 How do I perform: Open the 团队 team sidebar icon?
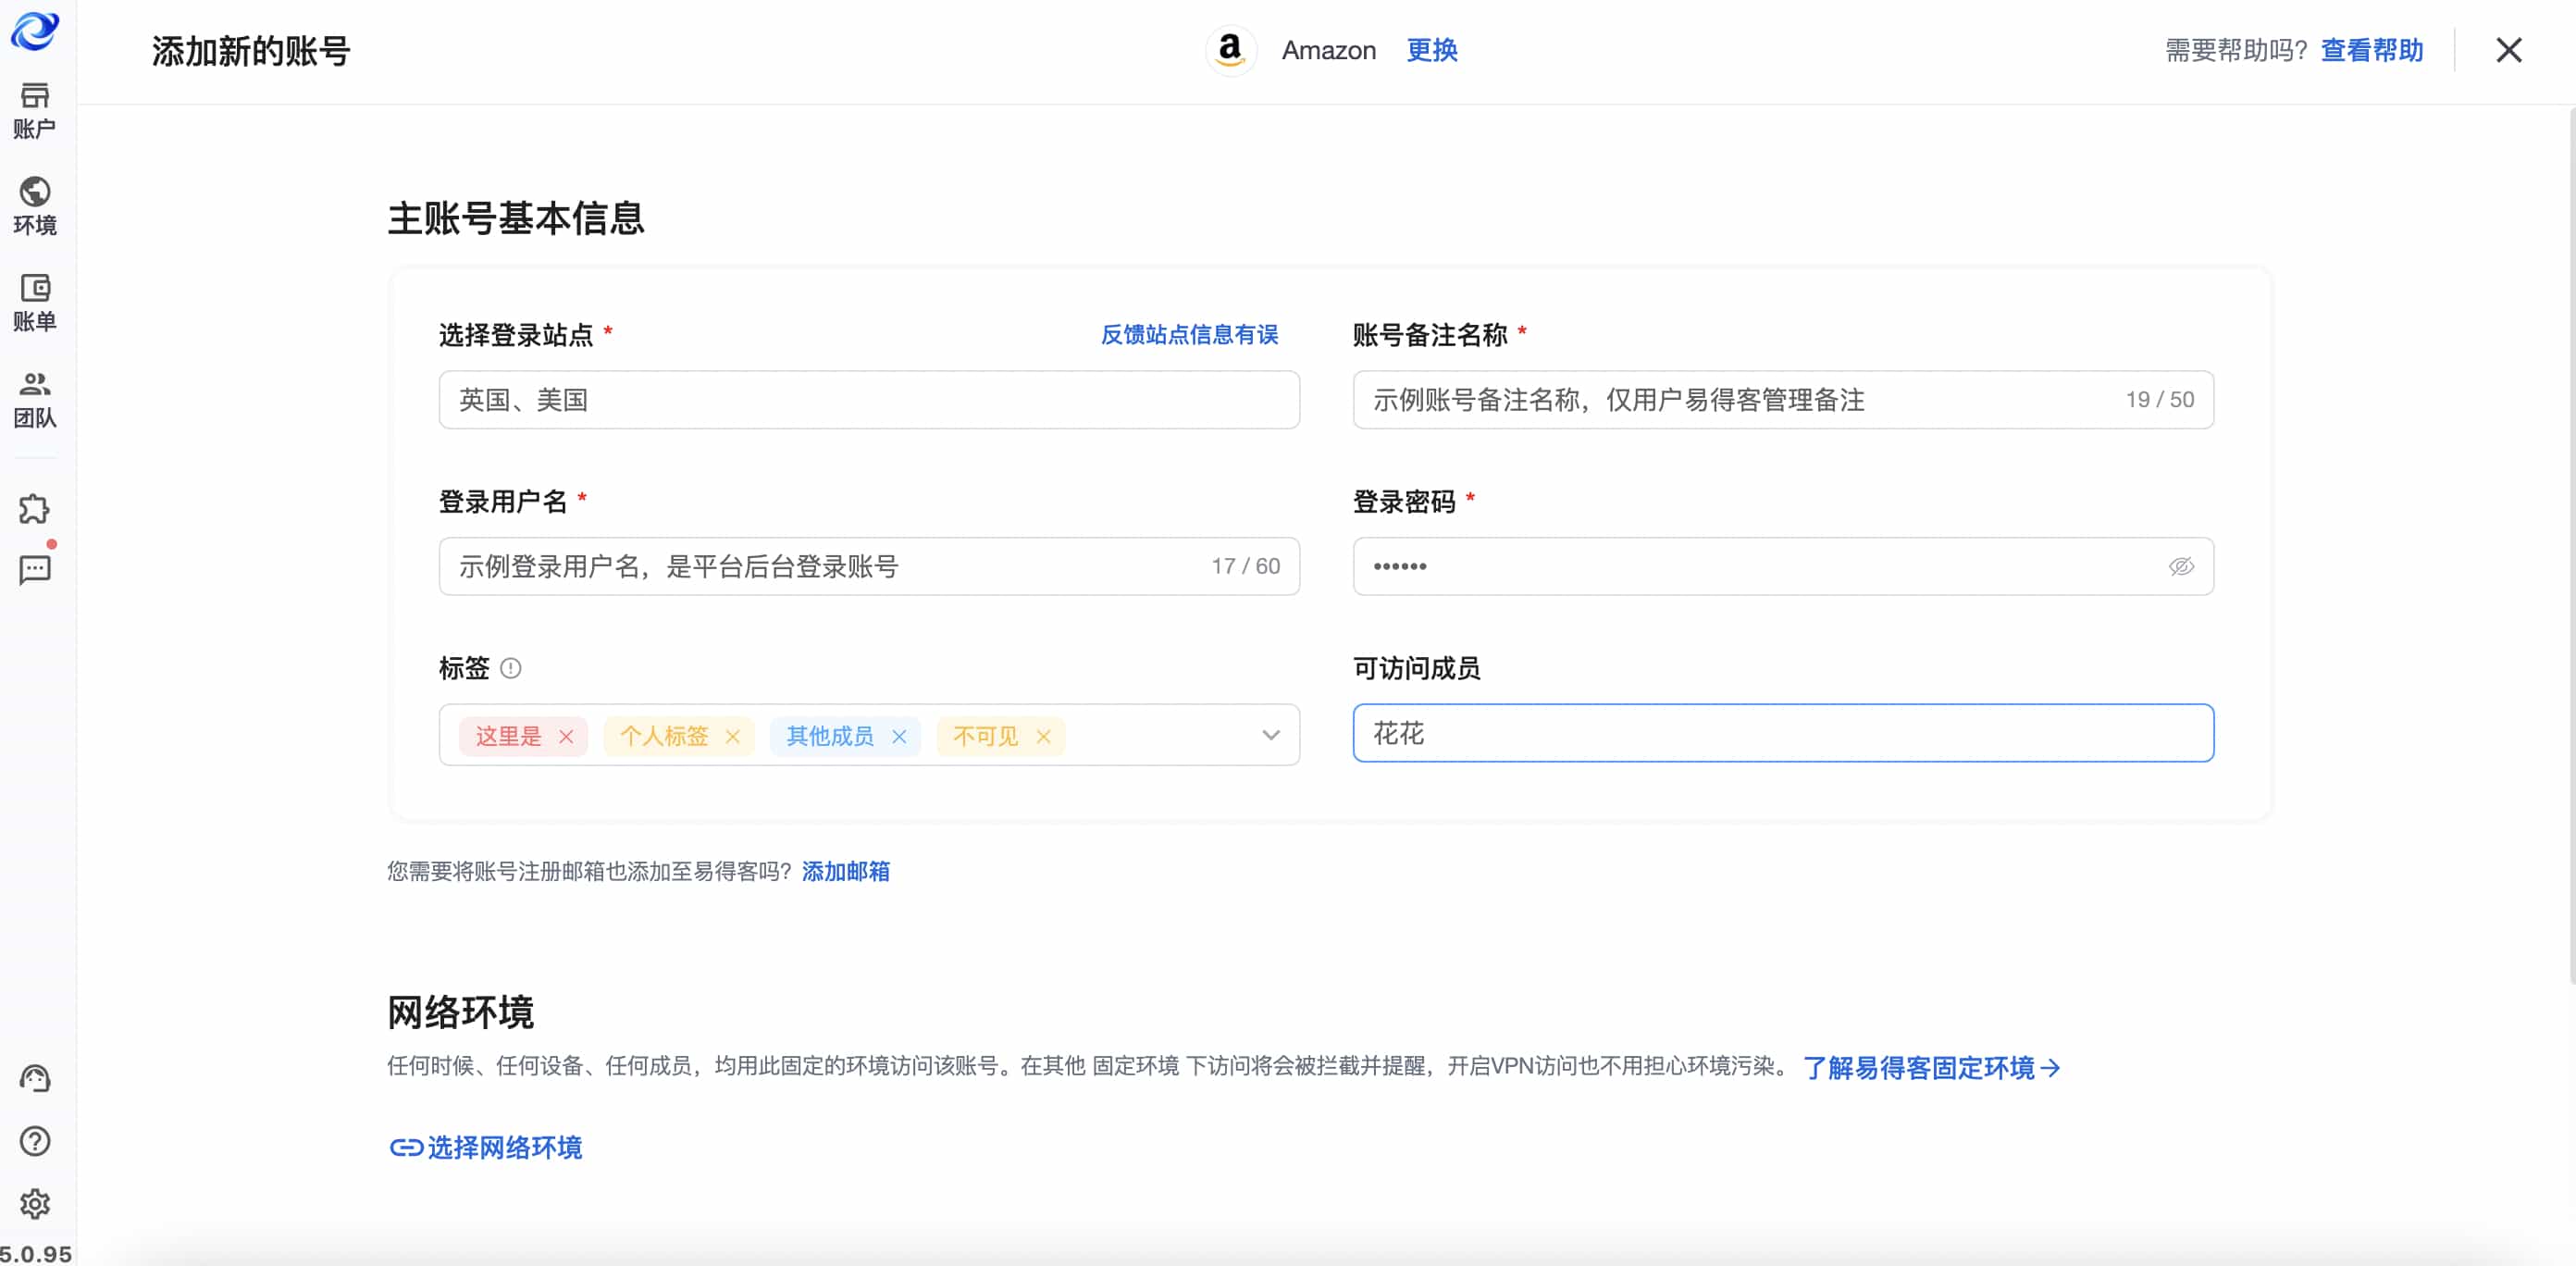[x=35, y=400]
